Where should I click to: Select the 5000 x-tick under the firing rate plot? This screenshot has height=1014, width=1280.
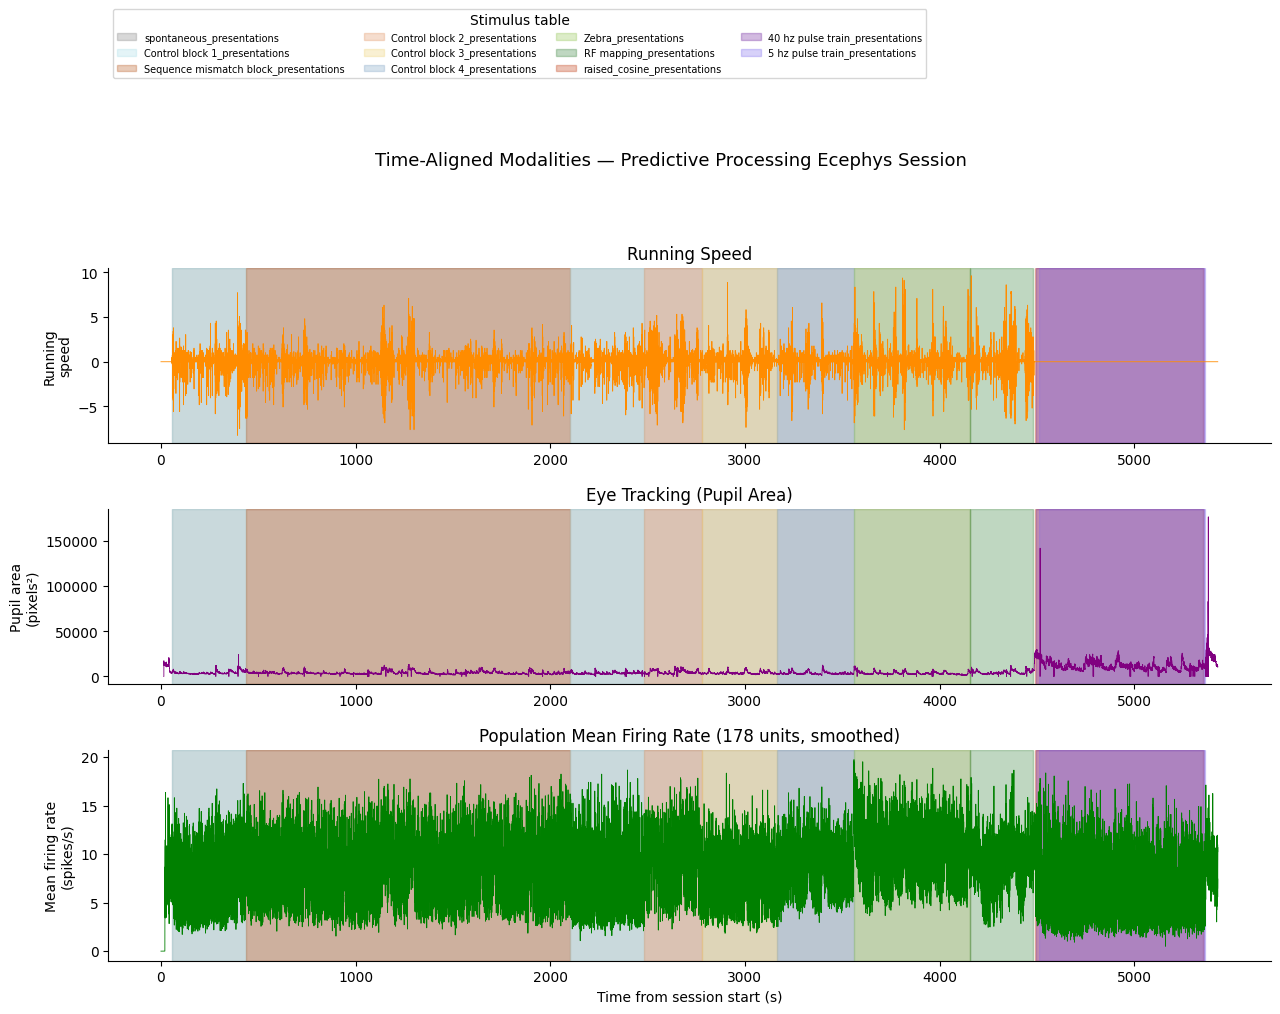coord(1134,978)
